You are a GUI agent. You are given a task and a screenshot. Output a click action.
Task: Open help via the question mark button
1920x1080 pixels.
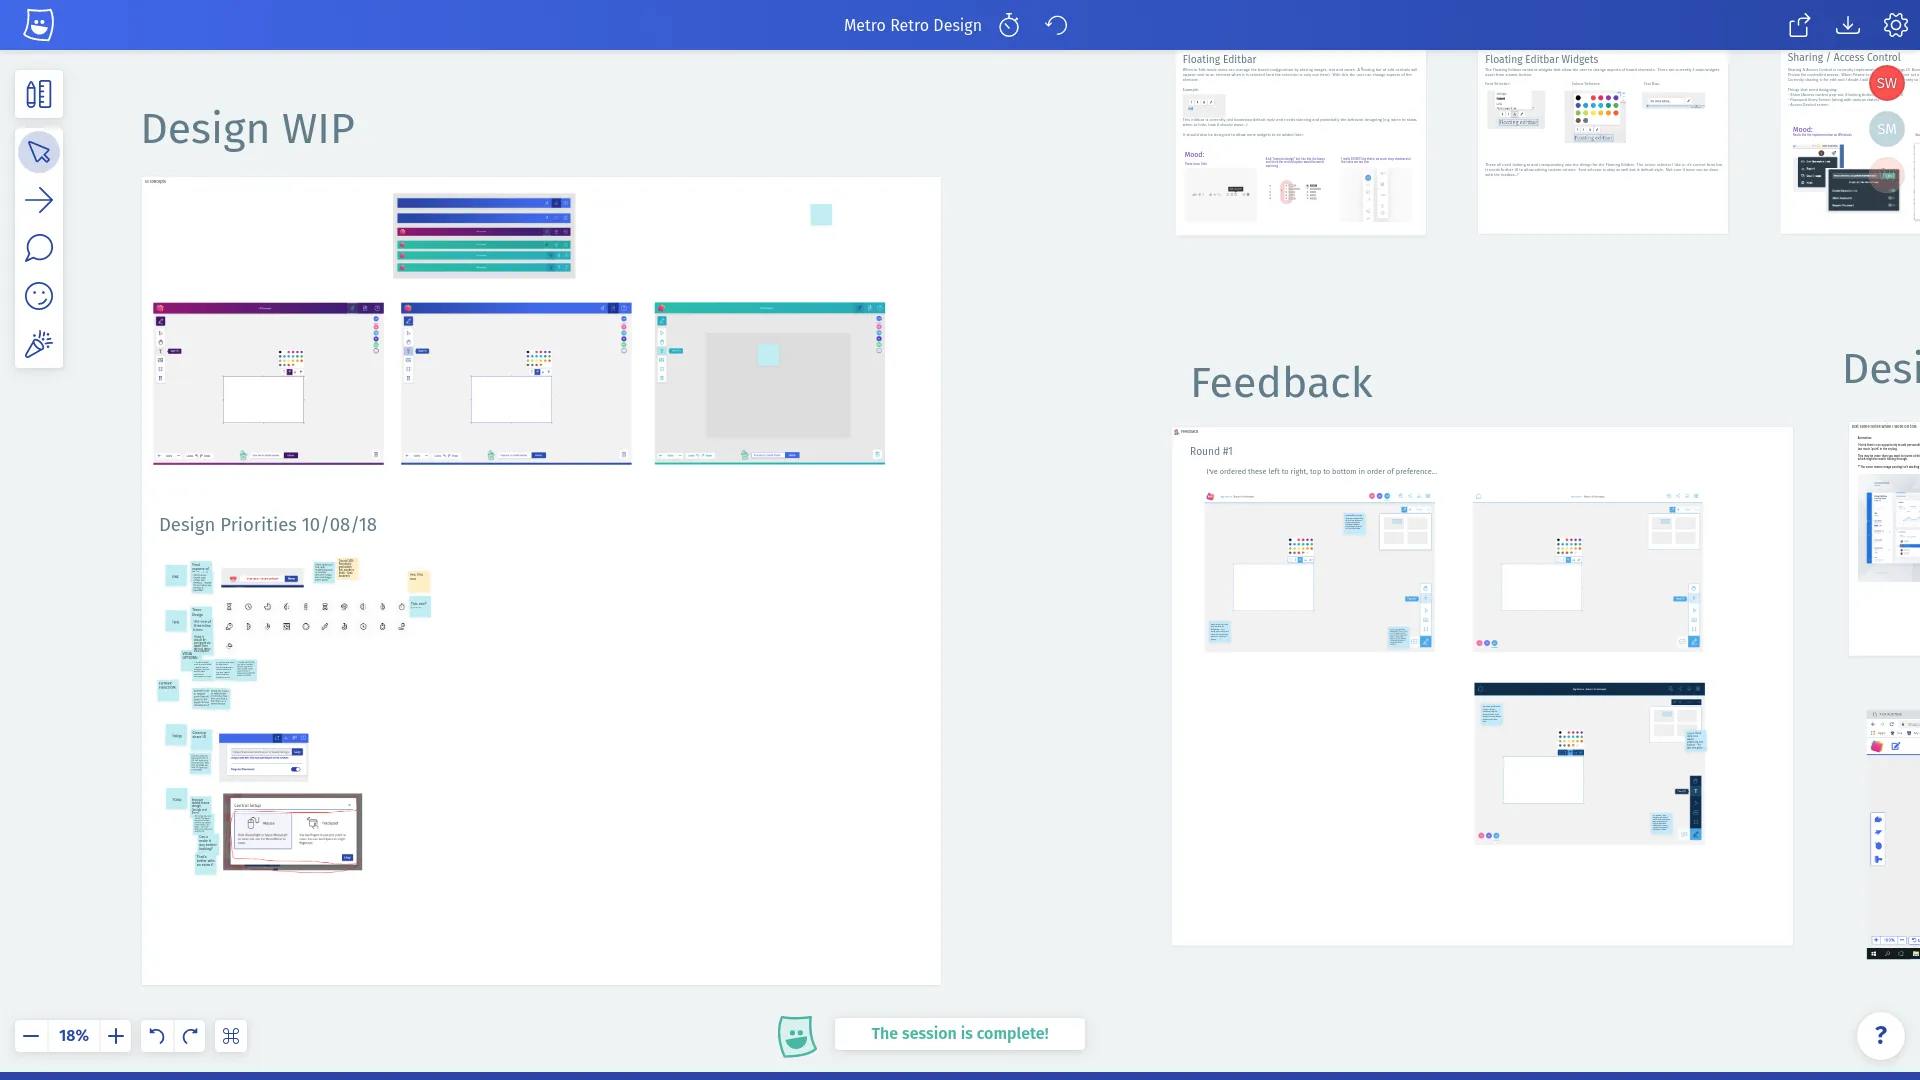coord(1882,1036)
